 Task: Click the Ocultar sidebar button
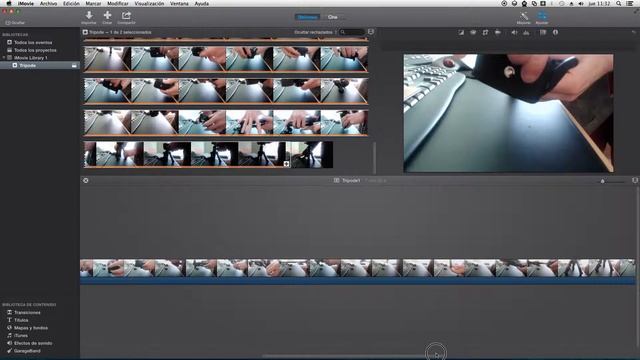tap(15, 23)
